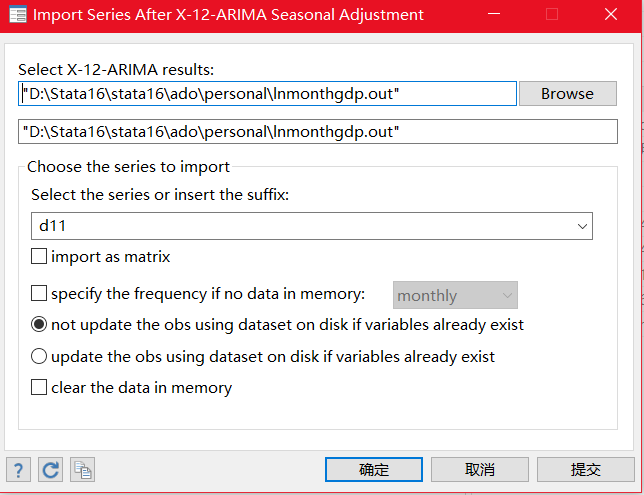The image size is (644, 495).
Task: Minimize the Import Series dialog
Action: 492,15
